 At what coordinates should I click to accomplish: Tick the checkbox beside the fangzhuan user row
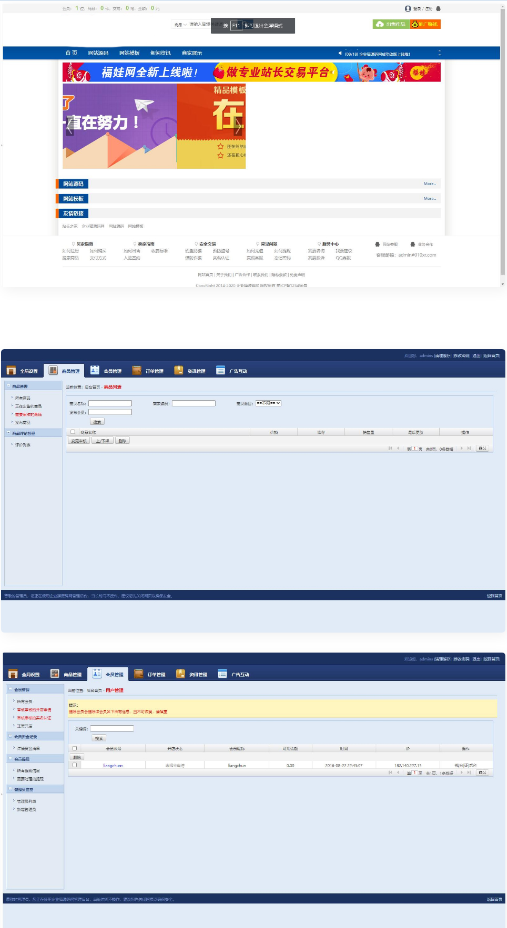[75, 765]
